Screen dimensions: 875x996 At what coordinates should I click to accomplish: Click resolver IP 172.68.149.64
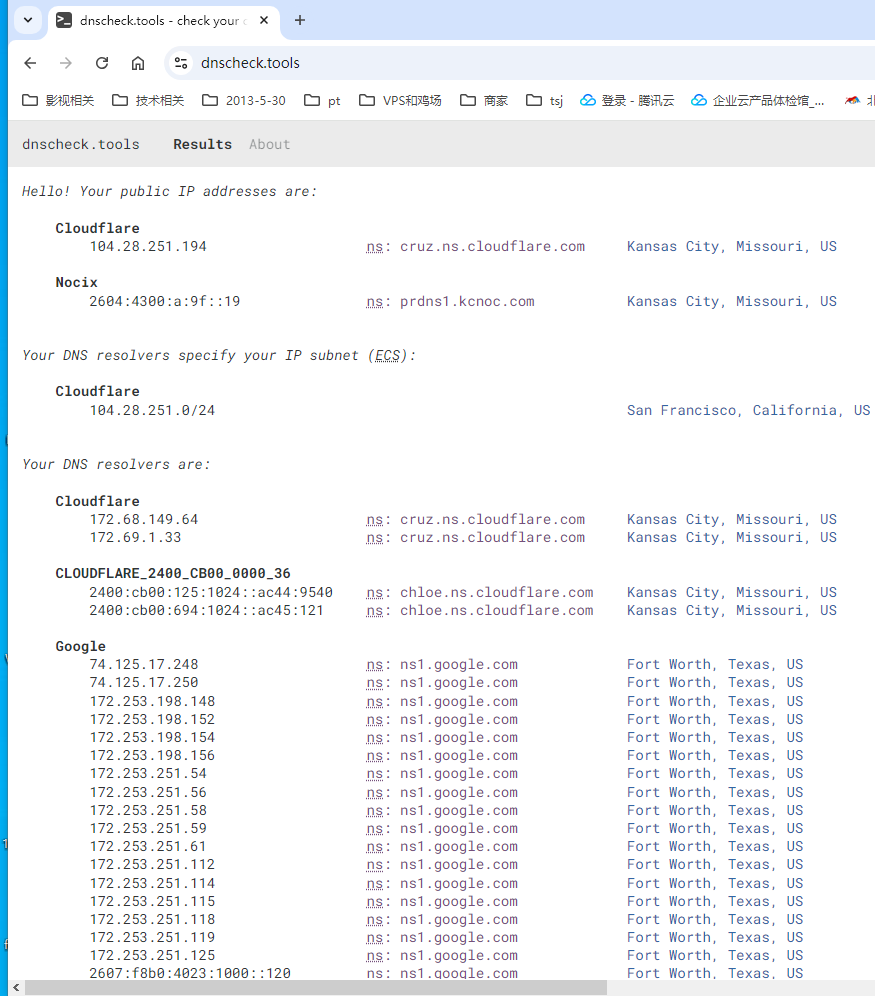pos(144,520)
